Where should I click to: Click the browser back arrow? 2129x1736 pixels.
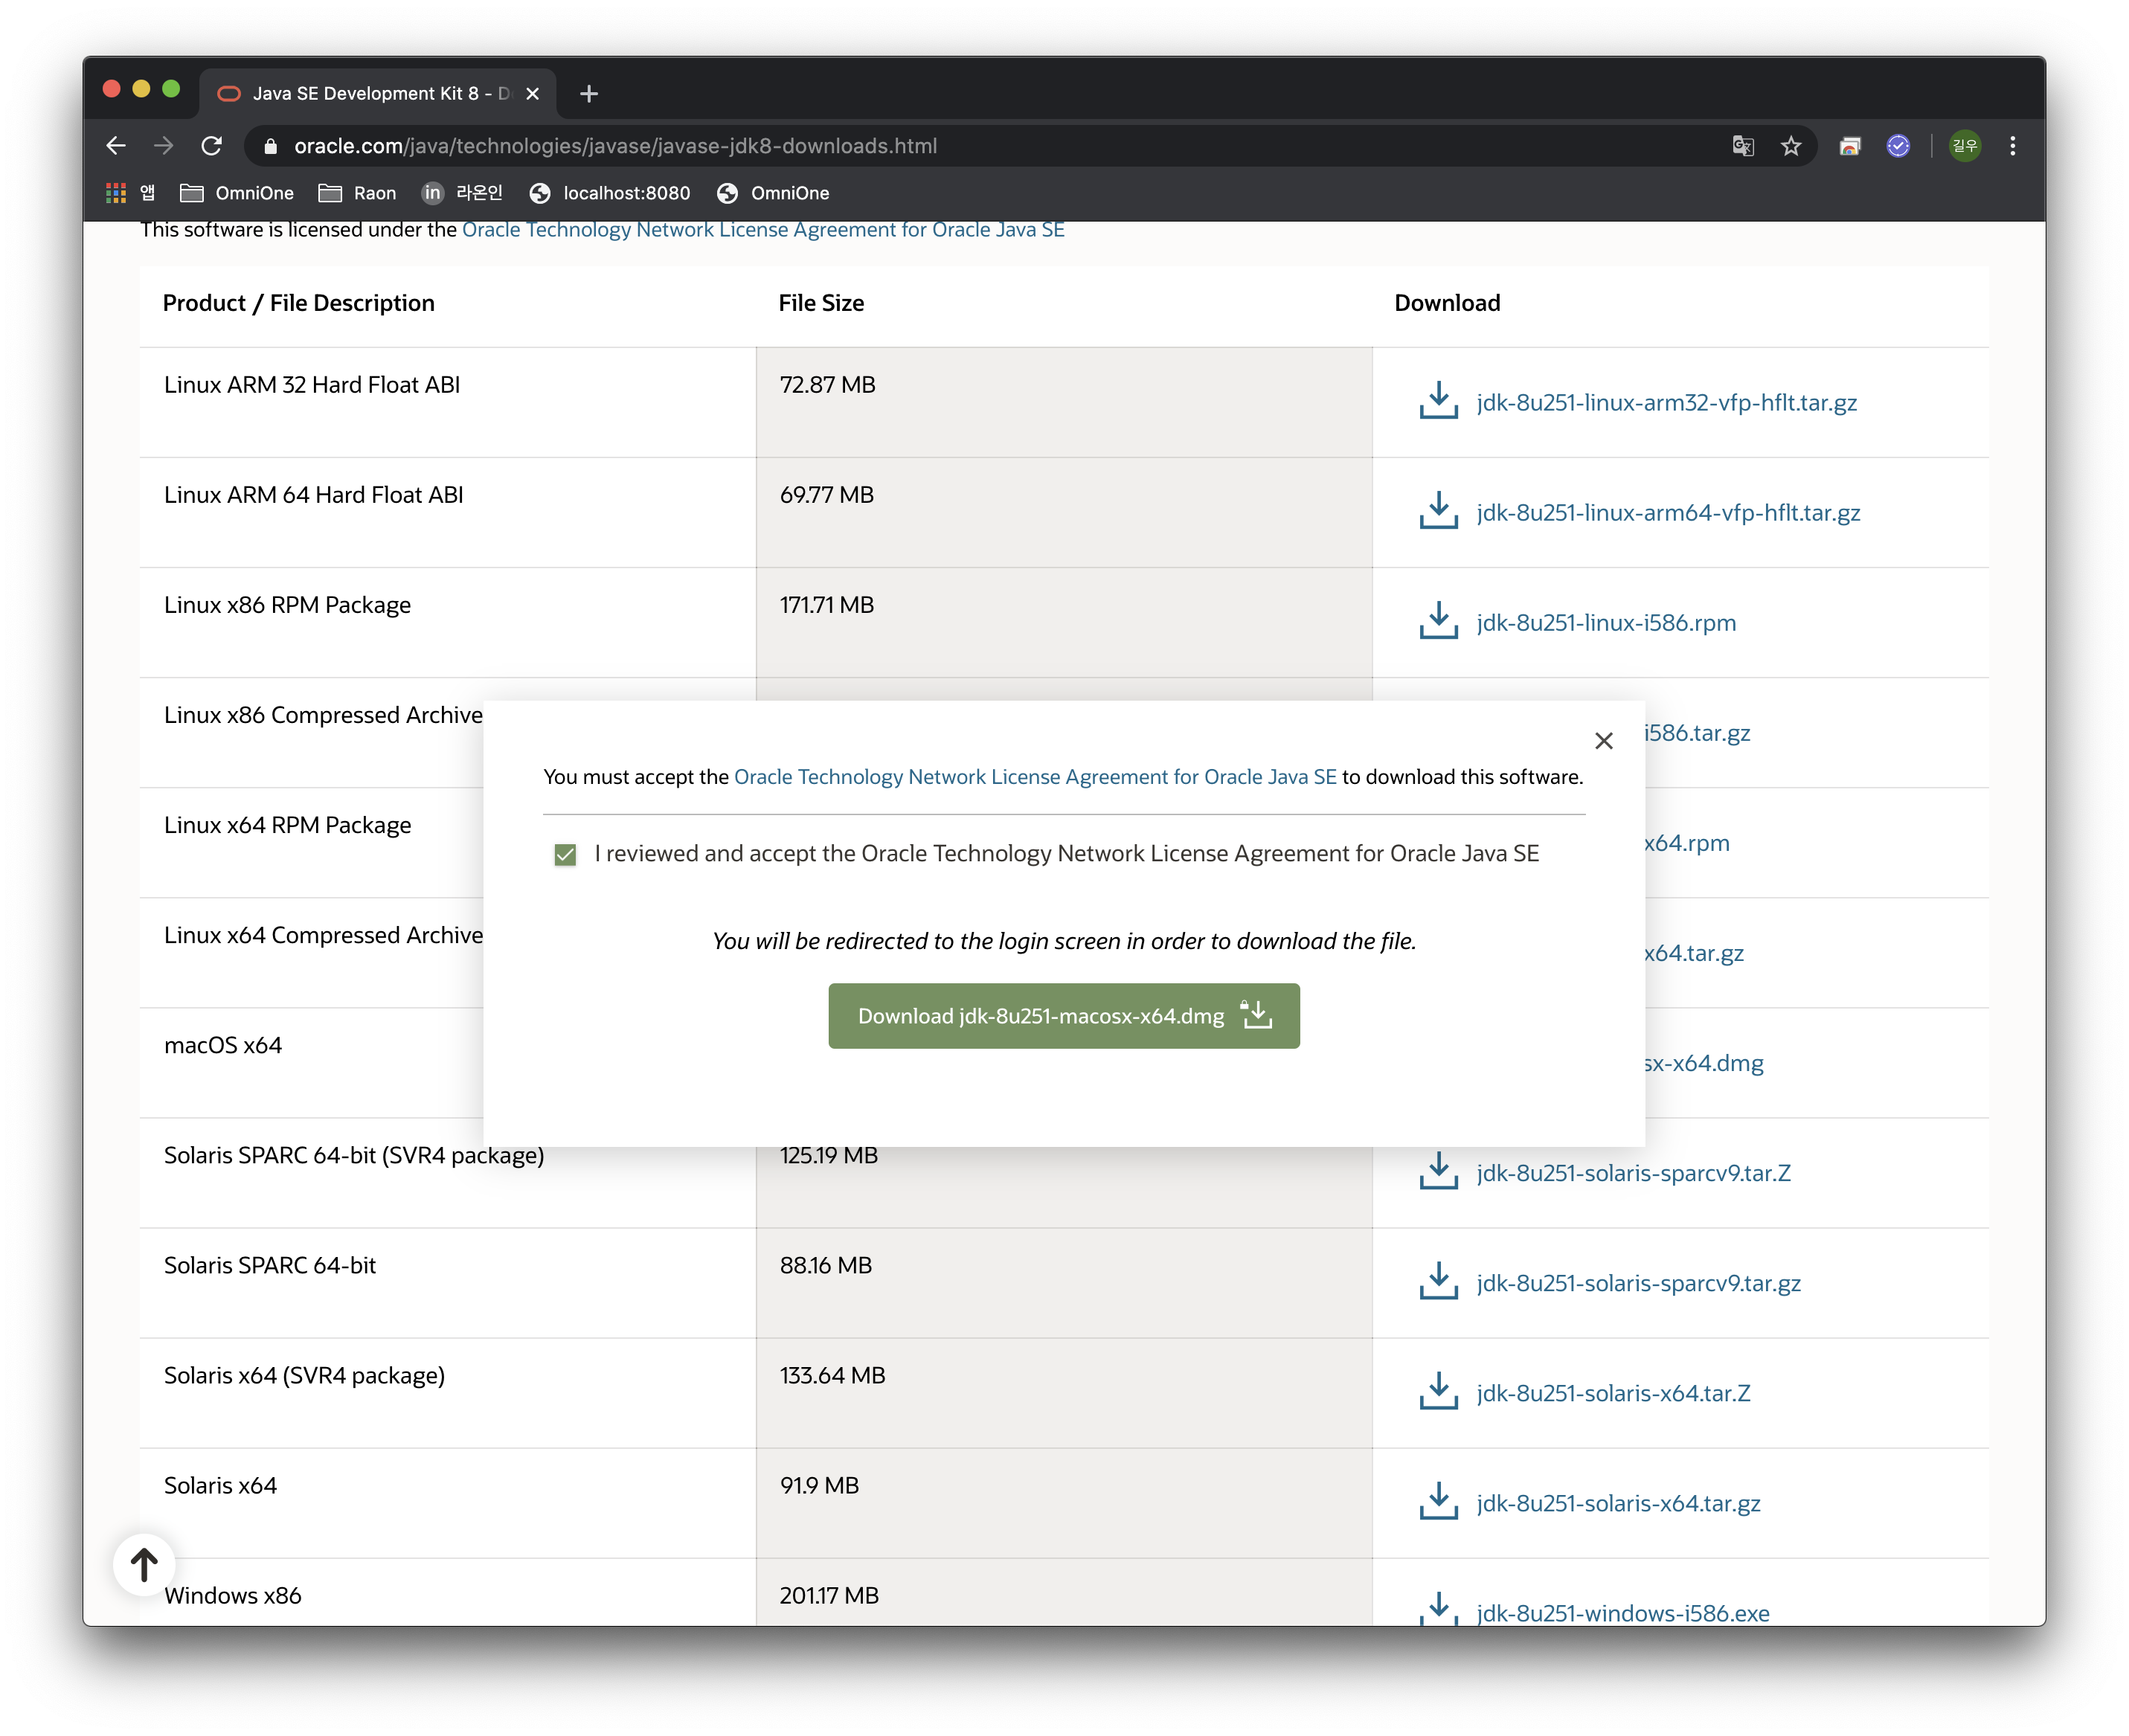click(116, 146)
